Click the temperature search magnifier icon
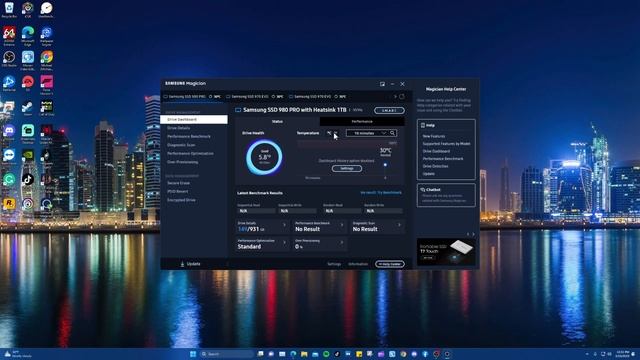This screenshot has height=360, width=640. [x=392, y=133]
